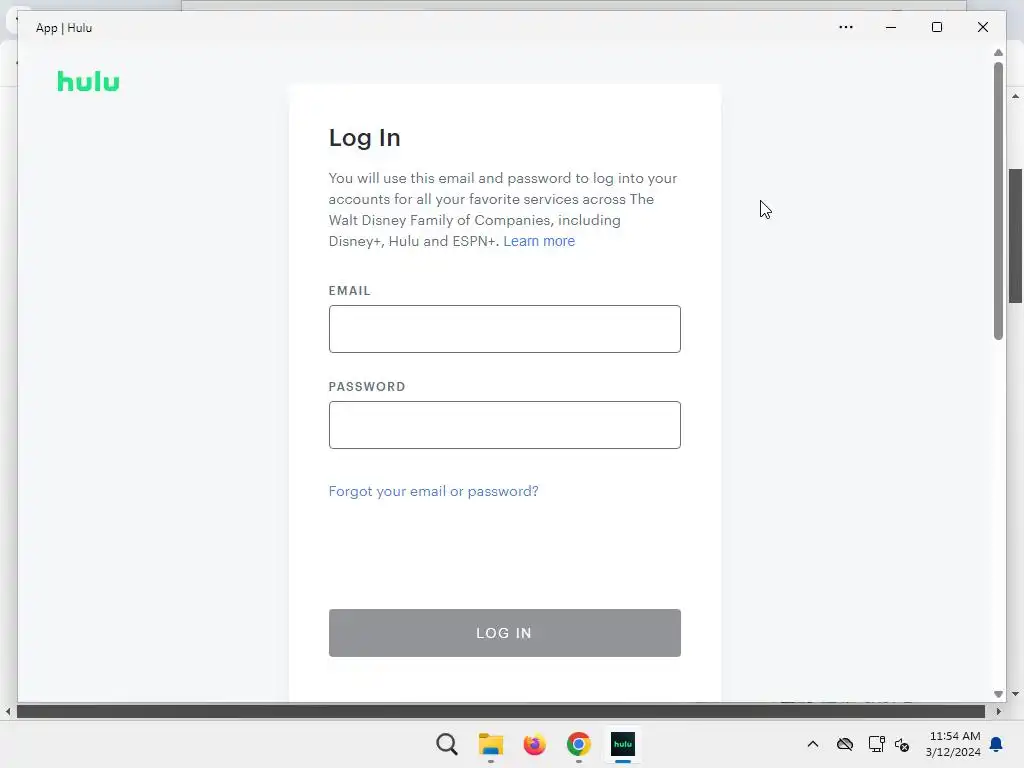The height and width of the screenshot is (768, 1024).
Task: Select the Hulu app taskbar icon
Action: coord(622,744)
